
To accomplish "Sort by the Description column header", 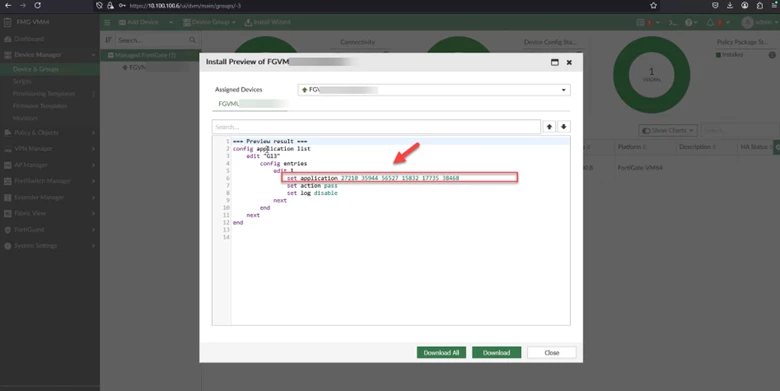I will click(x=697, y=147).
